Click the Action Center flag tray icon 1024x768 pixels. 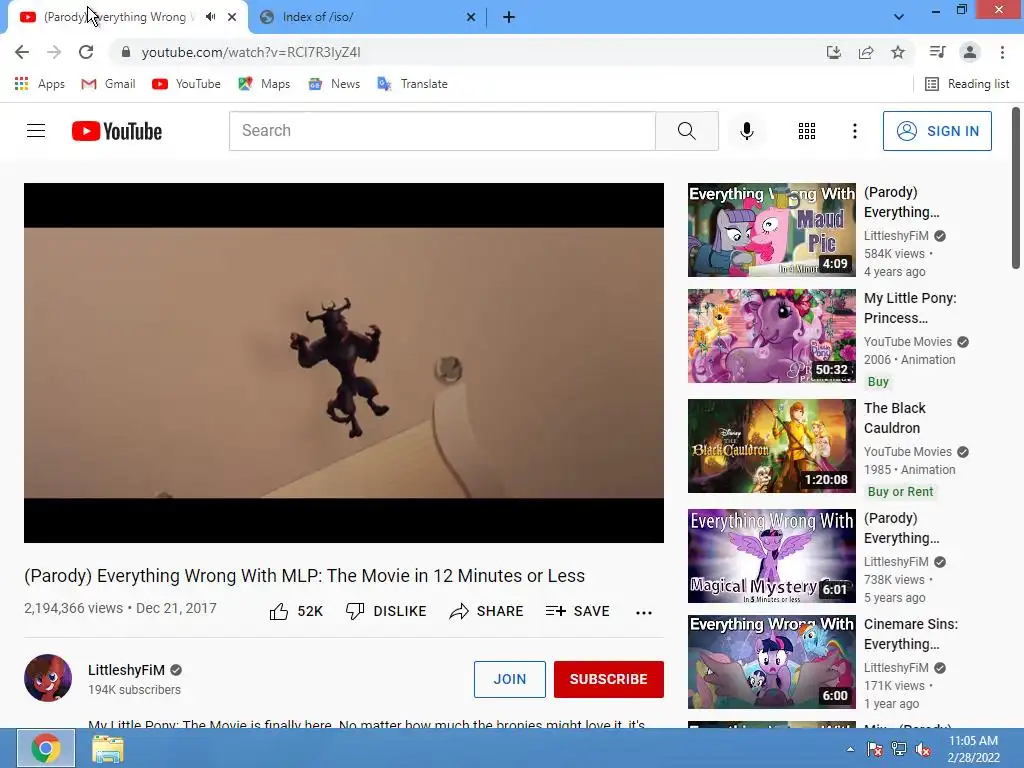pyautogui.click(x=874, y=749)
